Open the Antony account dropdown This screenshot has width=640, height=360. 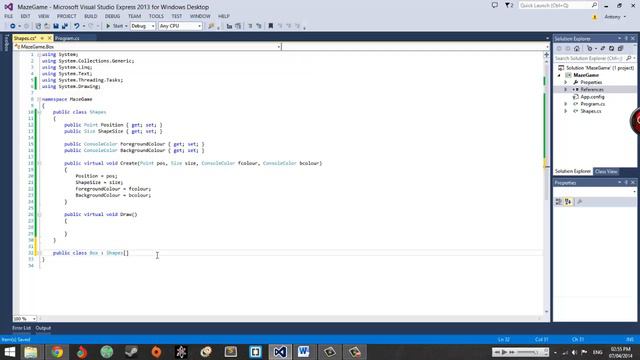pyautogui.click(x=615, y=17)
